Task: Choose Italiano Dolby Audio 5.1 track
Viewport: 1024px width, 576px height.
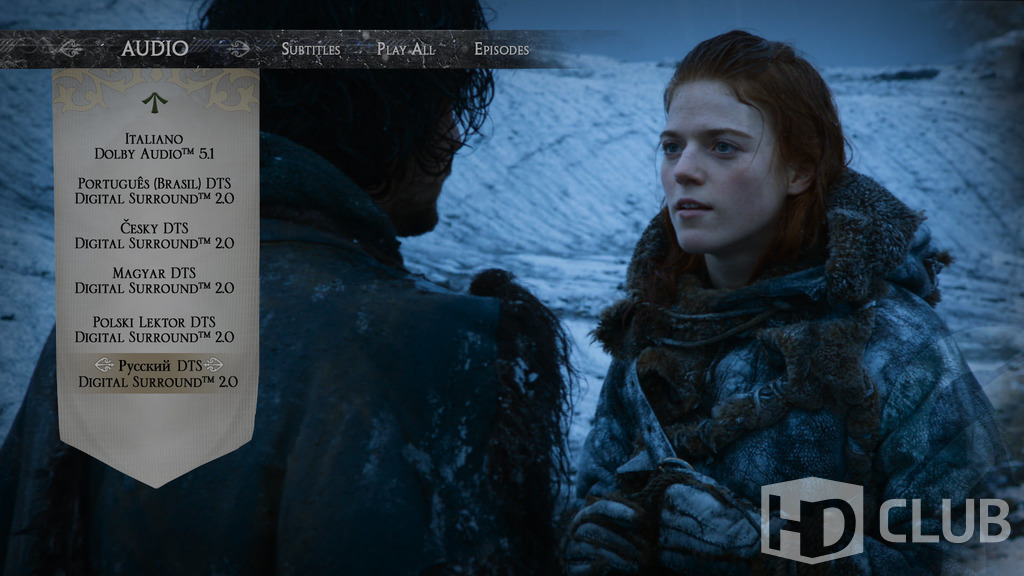Action: tap(154, 146)
